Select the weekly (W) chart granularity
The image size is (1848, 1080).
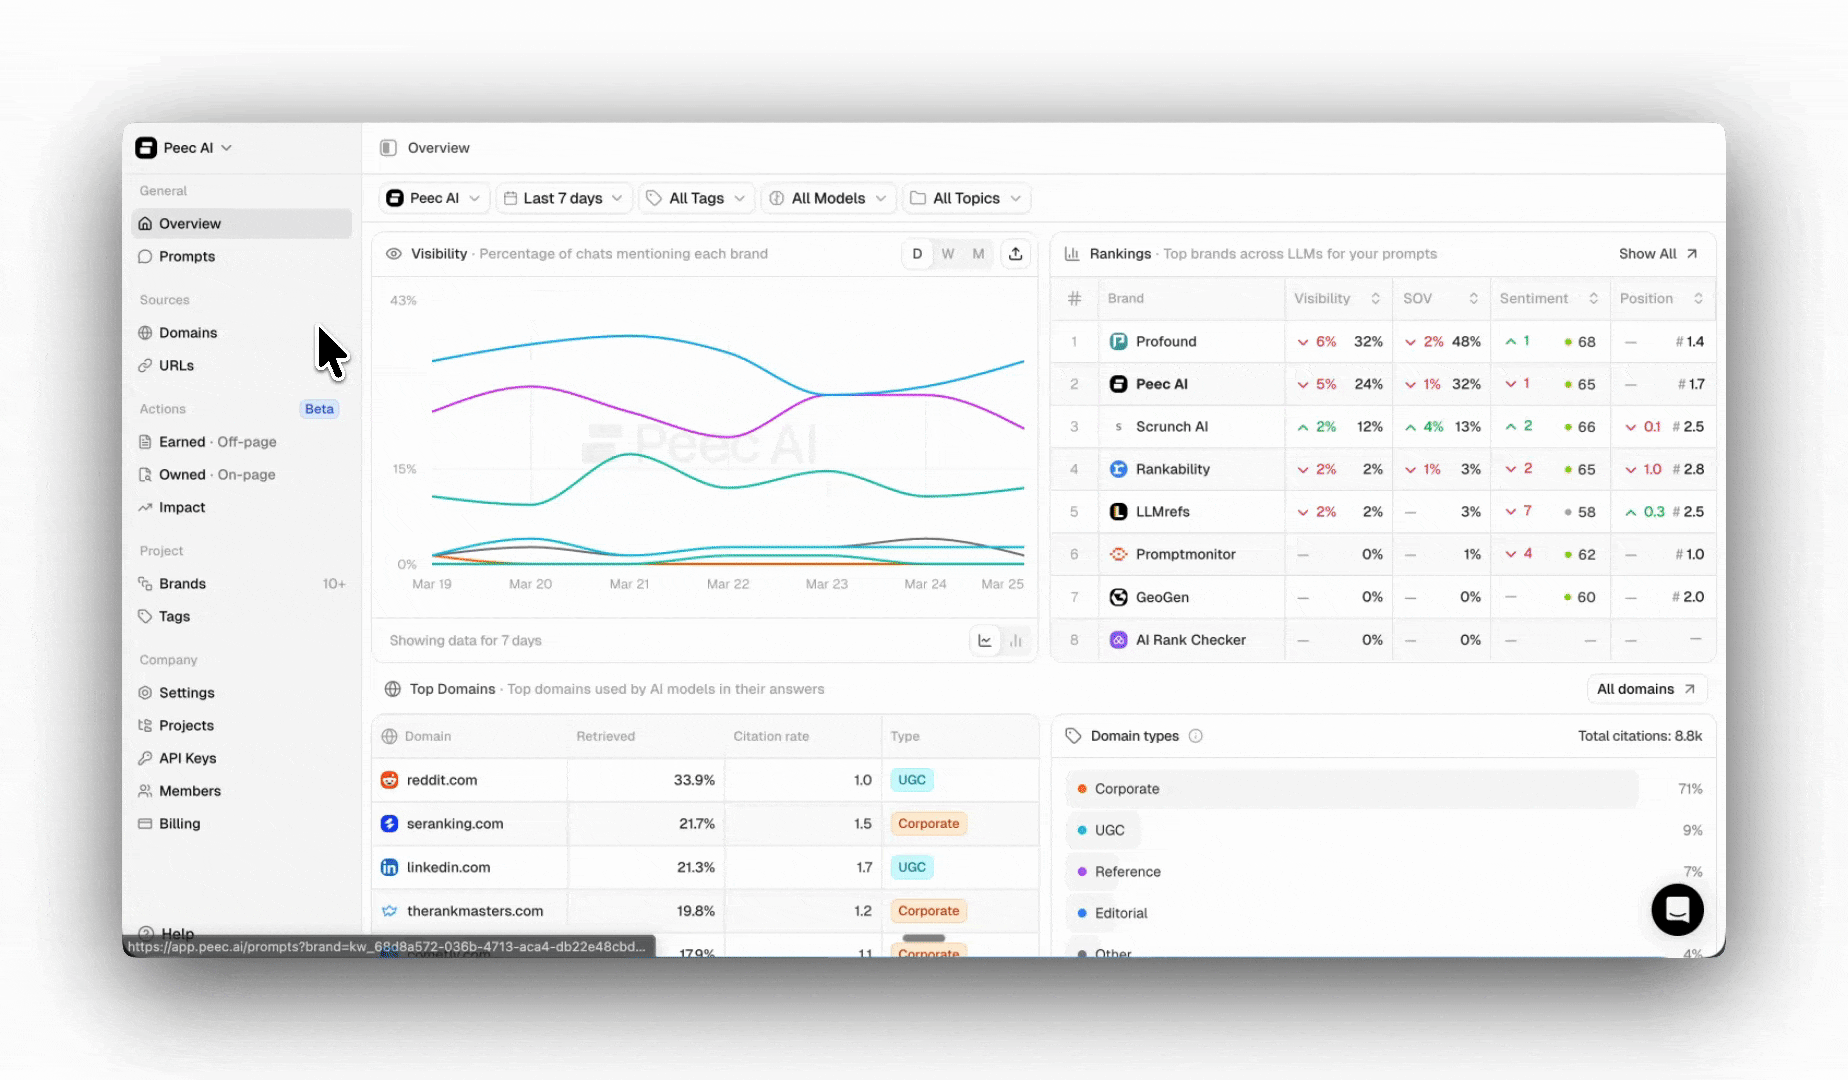point(948,254)
